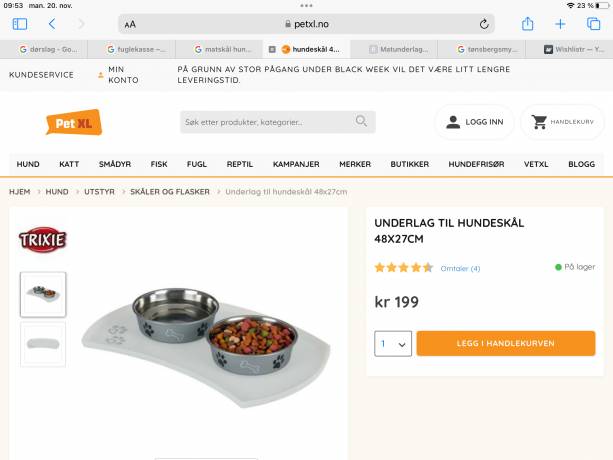Open the AA reader options menu
The width and height of the screenshot is (613, 460).
[x=130, y=24]
